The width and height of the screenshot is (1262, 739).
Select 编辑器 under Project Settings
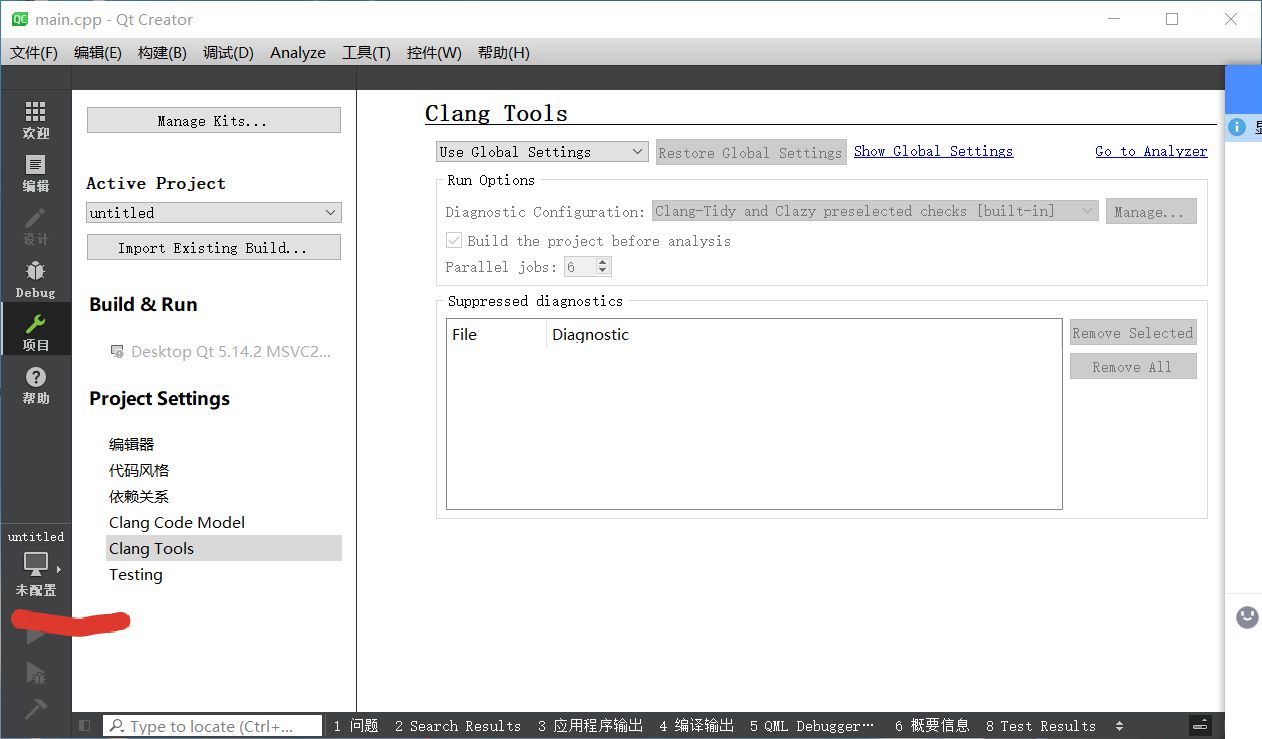(x=132, y=444)
